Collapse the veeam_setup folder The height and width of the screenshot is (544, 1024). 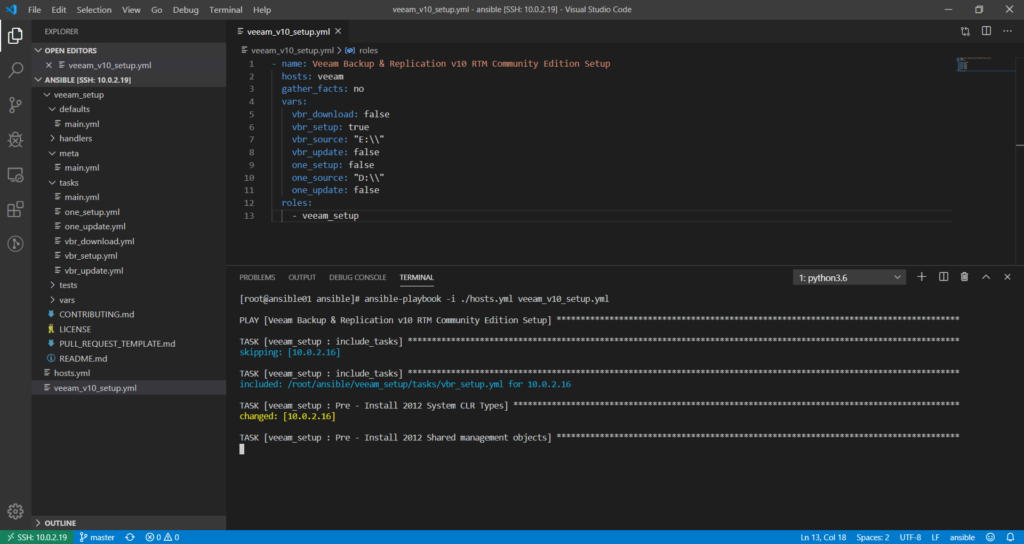coord(78,95)
